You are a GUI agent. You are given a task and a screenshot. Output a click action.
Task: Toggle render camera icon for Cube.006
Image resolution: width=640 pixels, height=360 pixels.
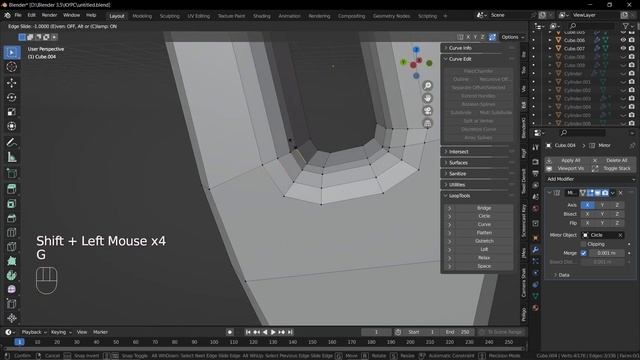[x=632, y=40]
